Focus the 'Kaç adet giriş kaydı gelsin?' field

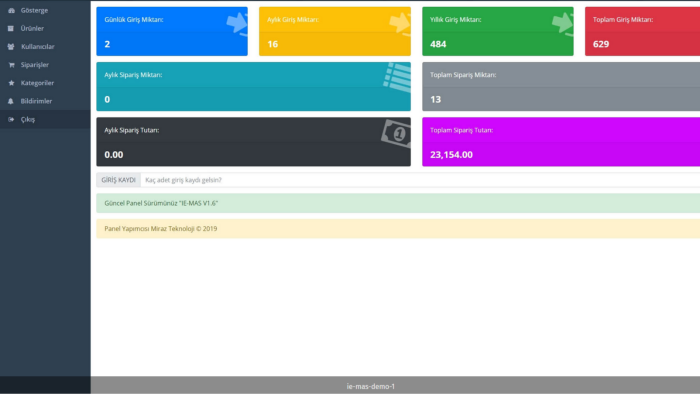(x=420, y=180)
